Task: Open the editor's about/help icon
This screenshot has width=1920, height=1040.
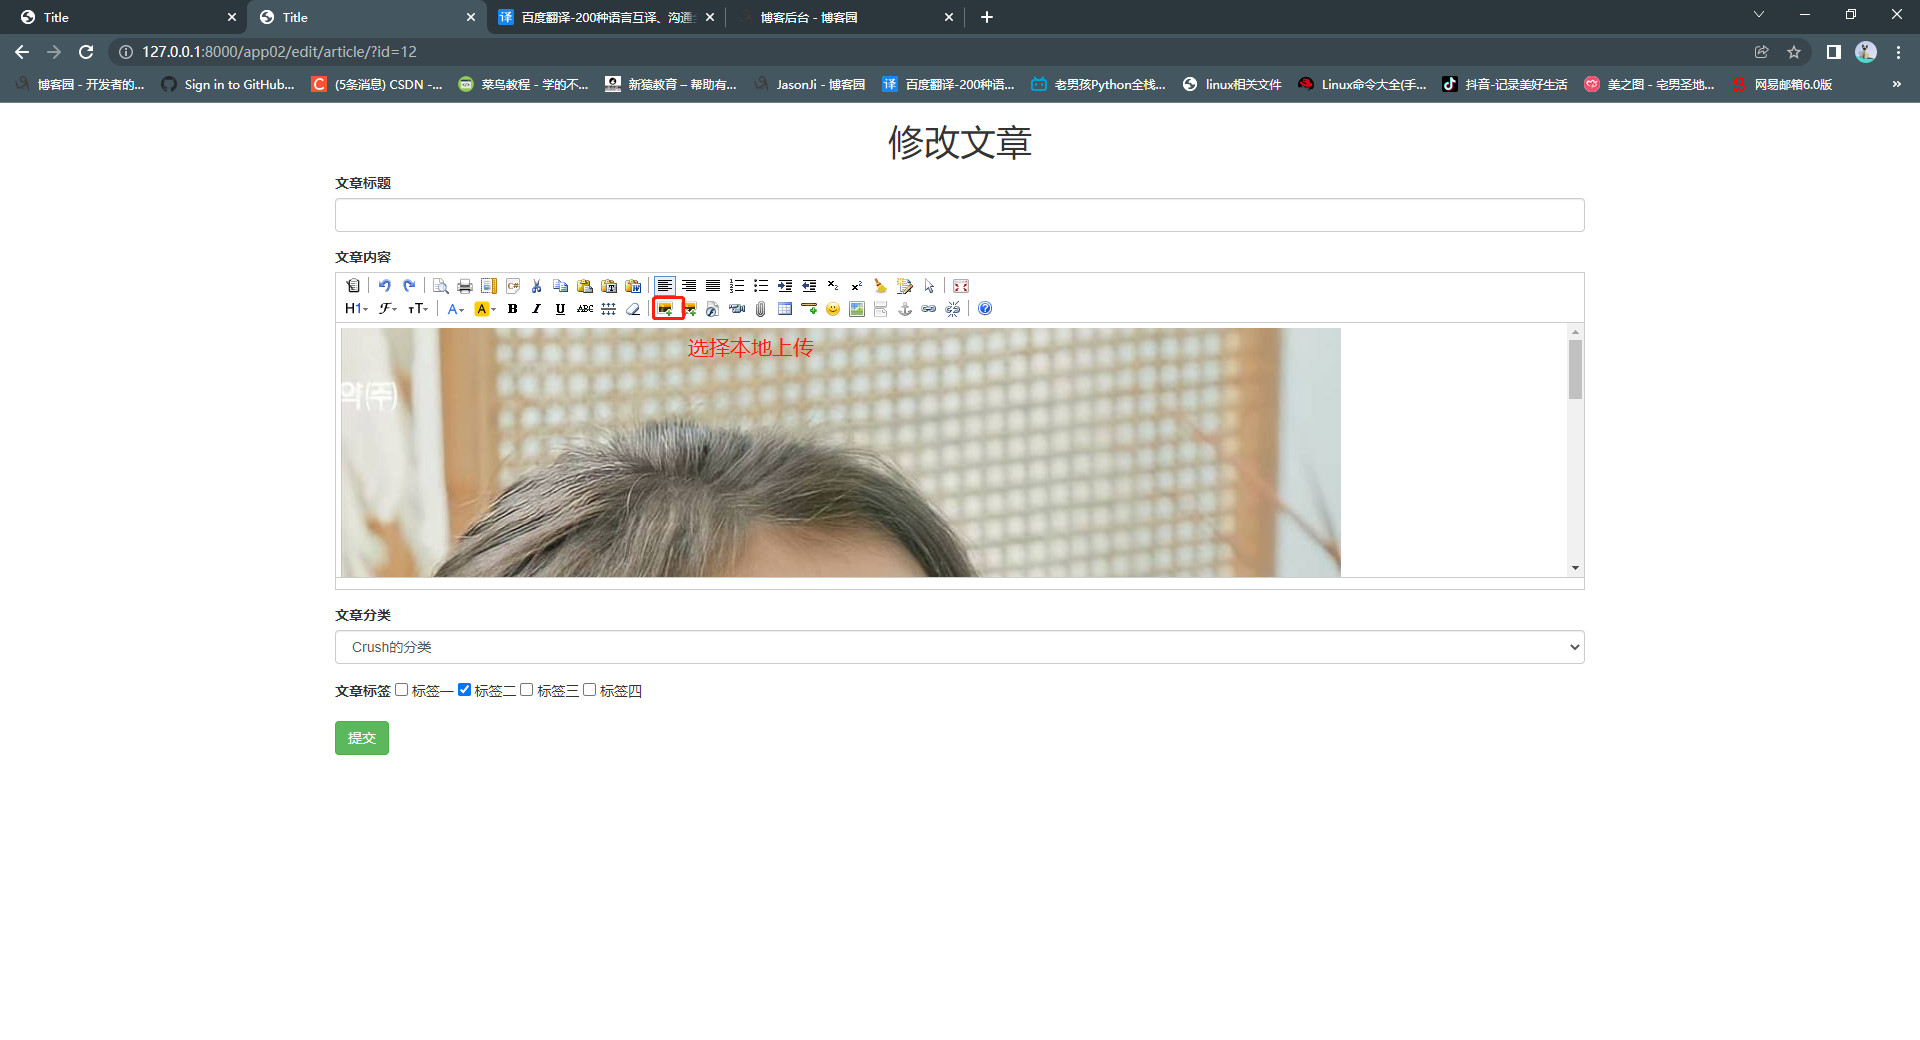Action: (984, 309)
